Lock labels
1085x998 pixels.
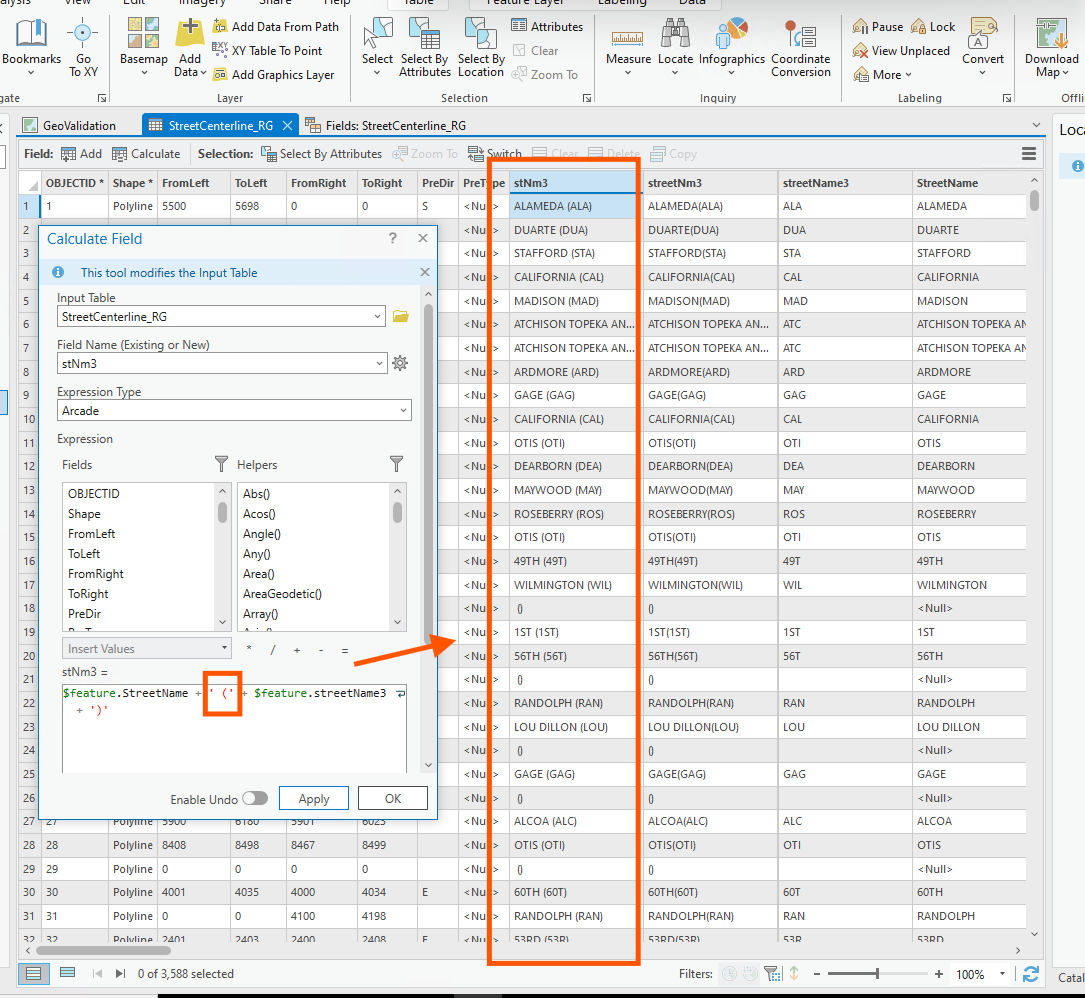click(x=933, y=26)
